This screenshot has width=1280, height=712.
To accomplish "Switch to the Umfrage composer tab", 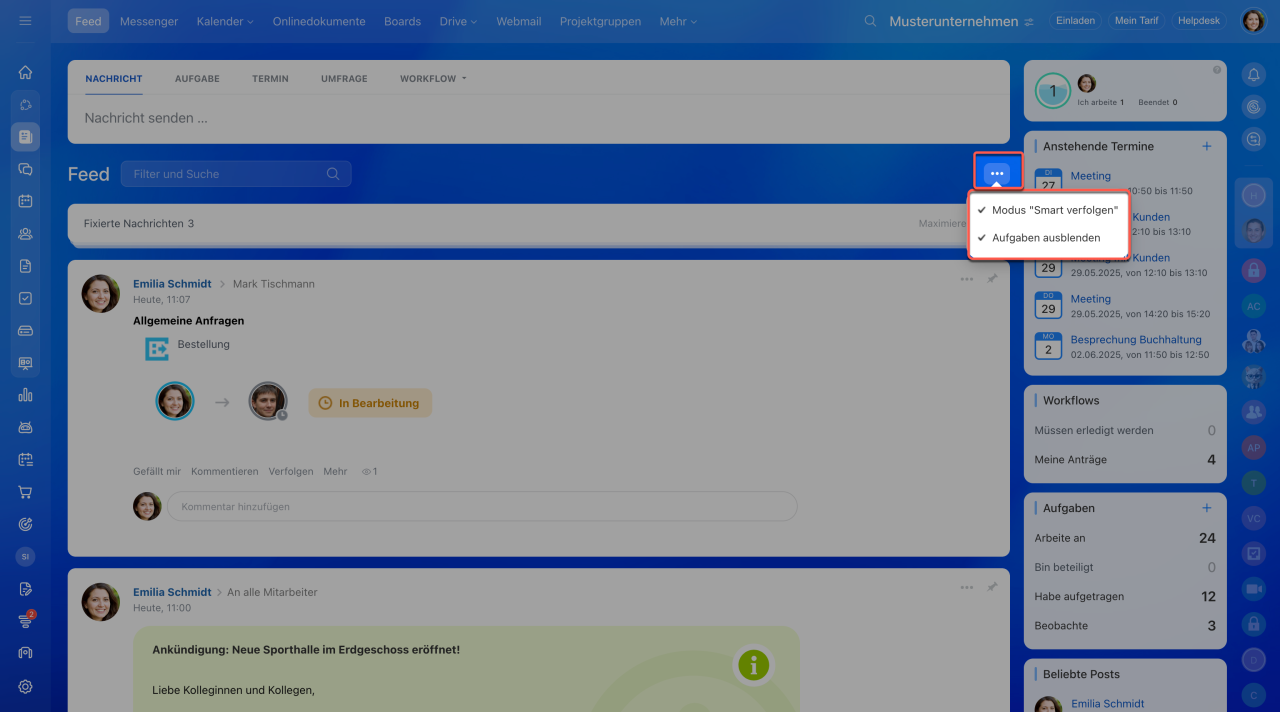I will tap(344, 78).
